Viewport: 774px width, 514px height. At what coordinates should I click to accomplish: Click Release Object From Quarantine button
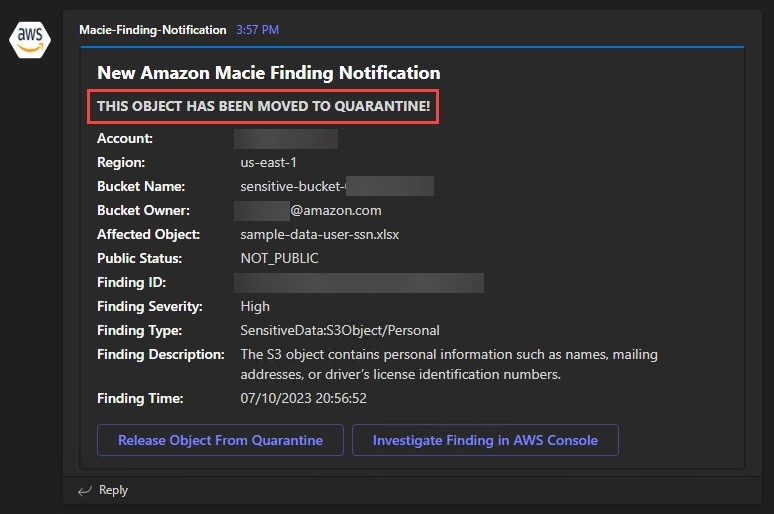(x=220, y=440)
